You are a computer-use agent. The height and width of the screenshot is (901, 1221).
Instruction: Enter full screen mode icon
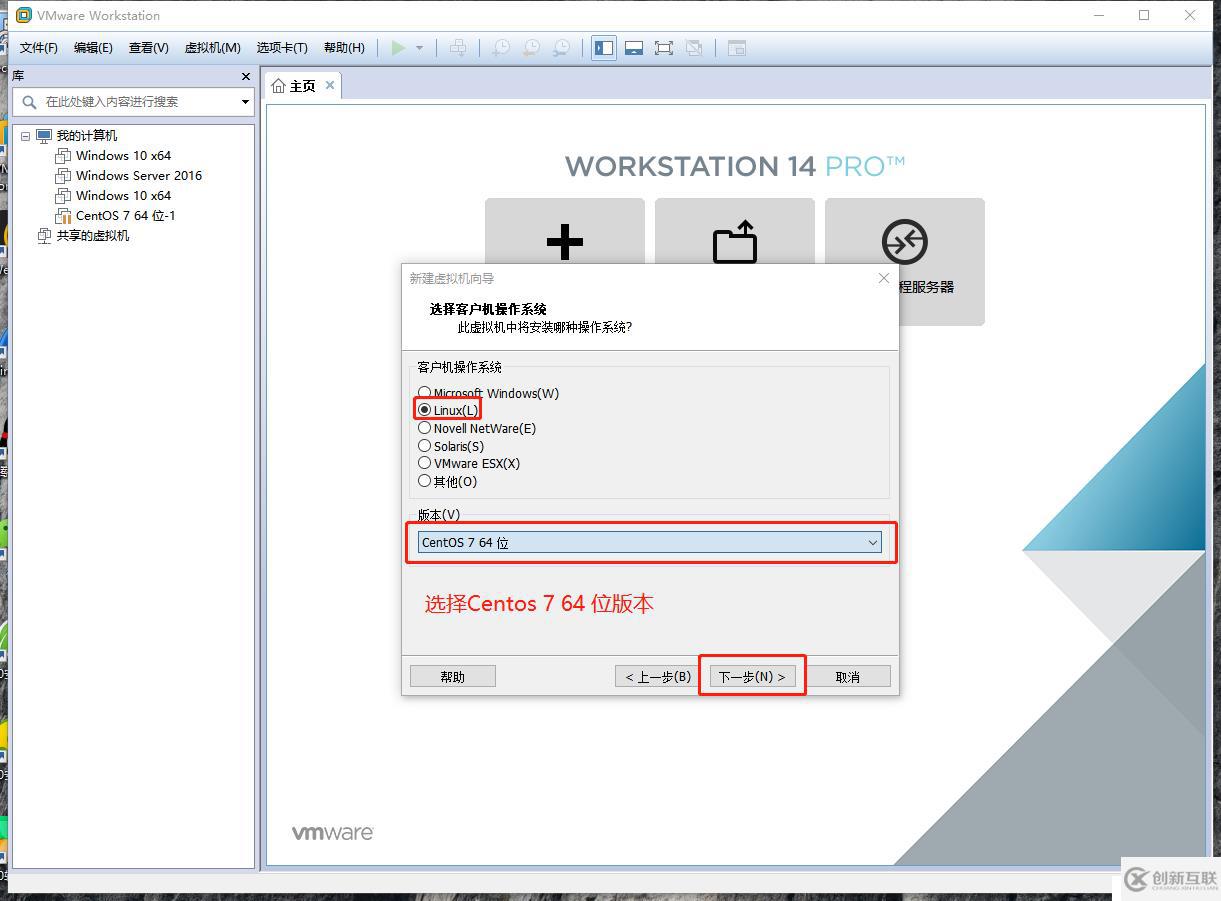[664, 48]
